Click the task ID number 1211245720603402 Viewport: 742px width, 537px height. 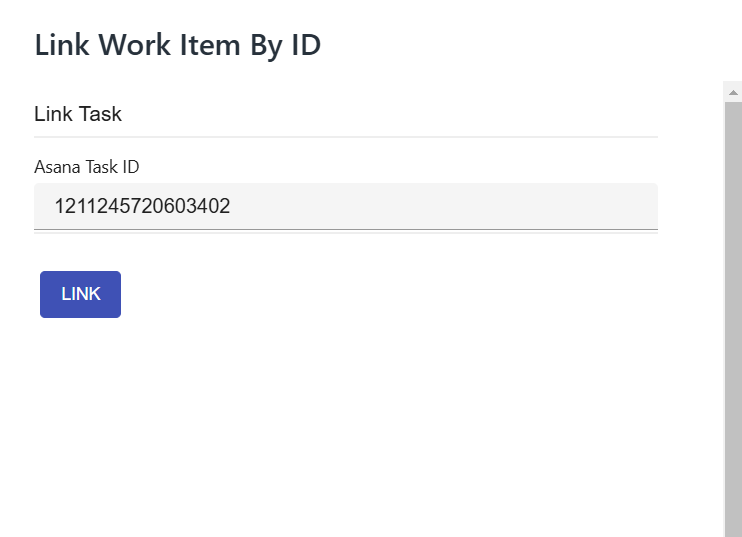coord(142,207)
